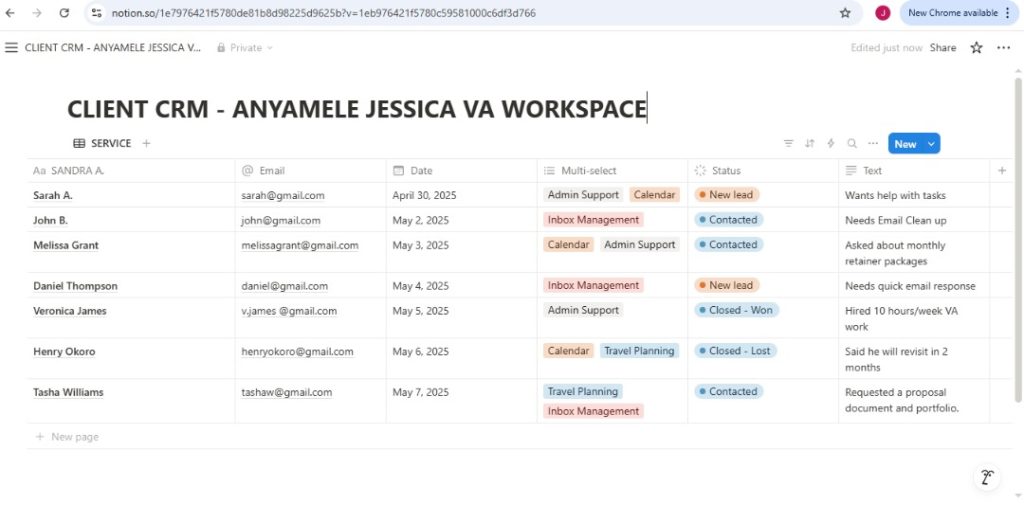The height and width of the screenshot is (505, 1024).
Task: Toggle the Notion sidebar hamburger menu
Action: 11,47
